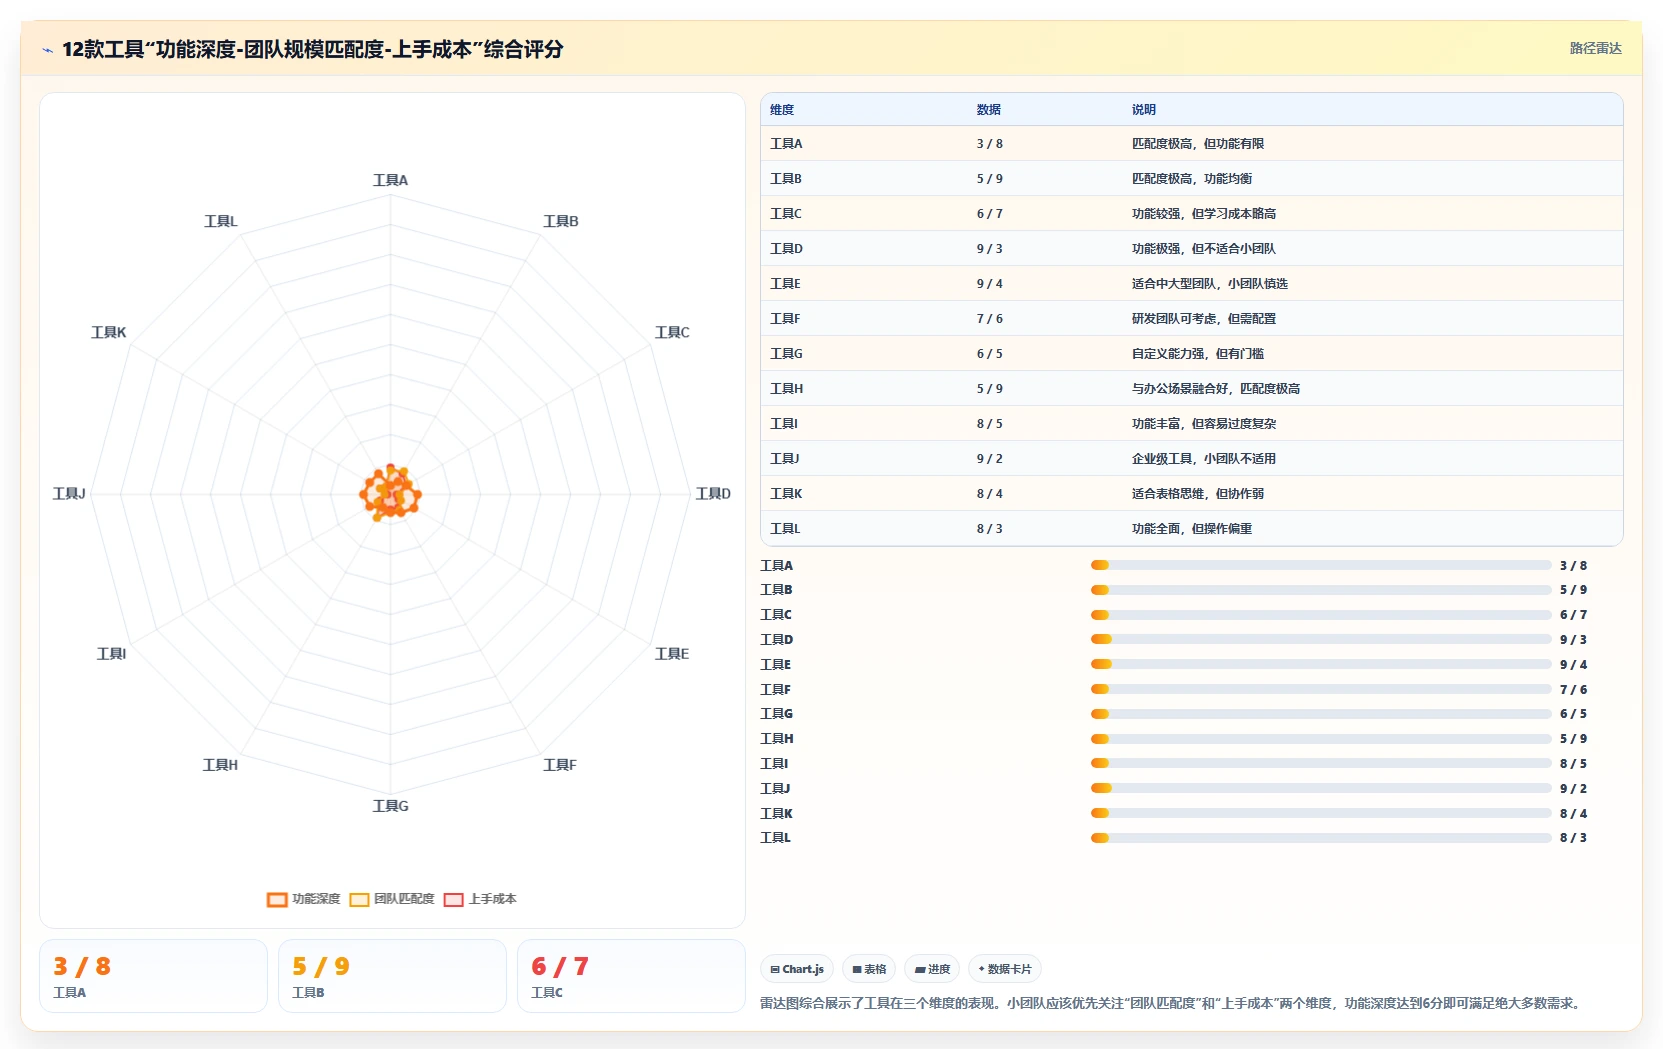Click the 工具D axis label on radar chart
The image size is (1663, 1049).
tap(713, 494)
